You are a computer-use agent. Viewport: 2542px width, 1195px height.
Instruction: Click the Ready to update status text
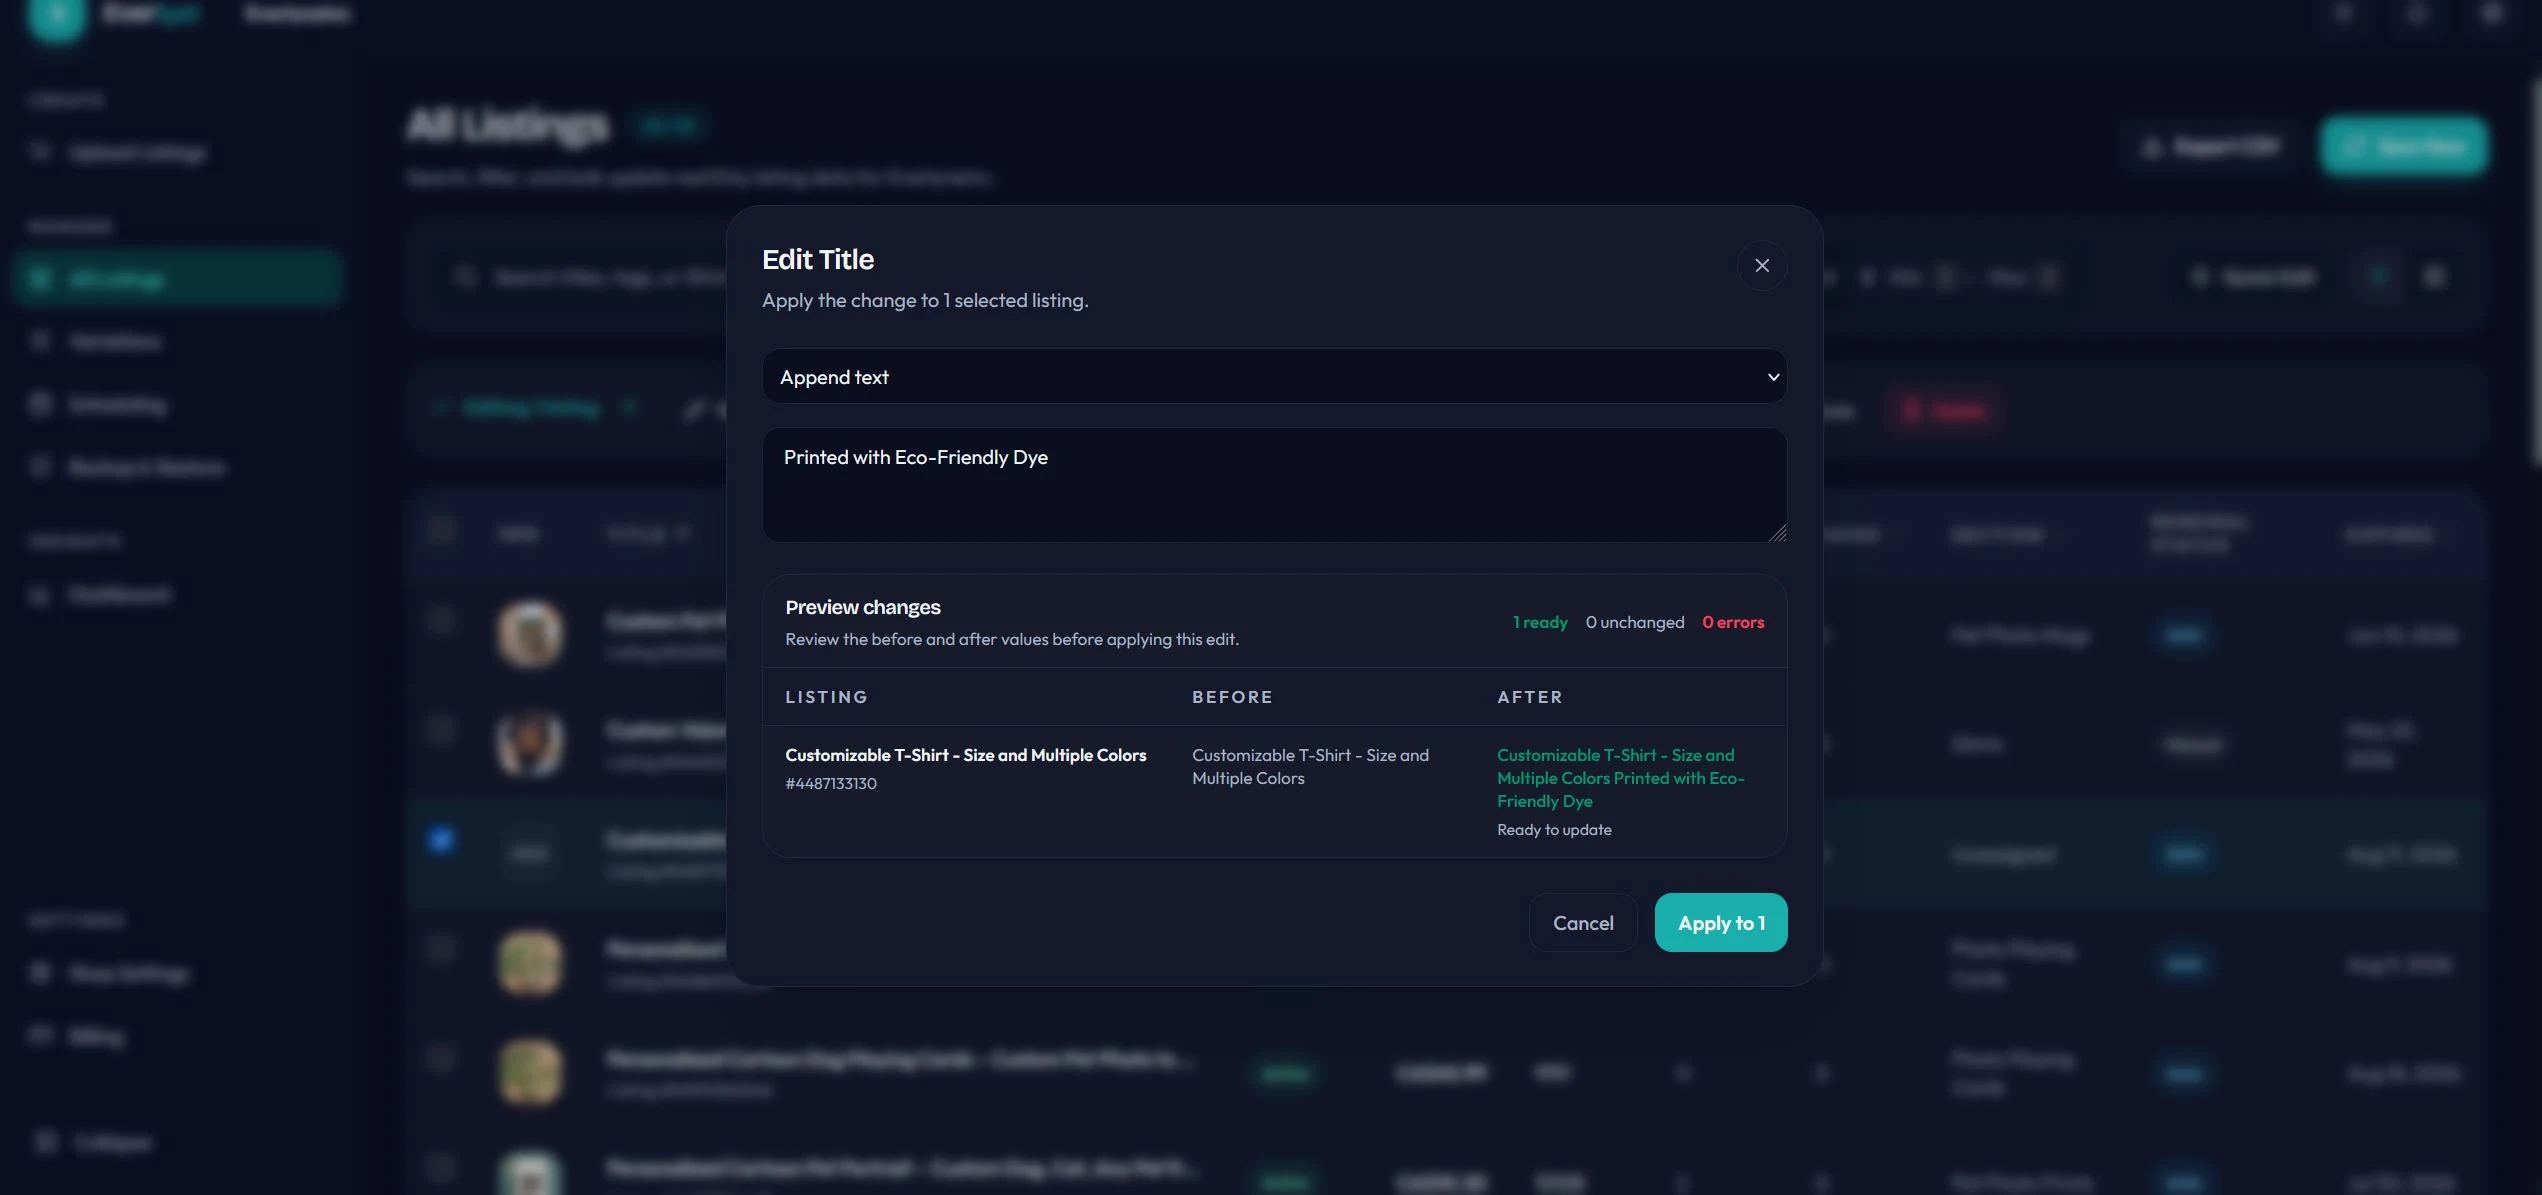click(x=1553, y=829)
